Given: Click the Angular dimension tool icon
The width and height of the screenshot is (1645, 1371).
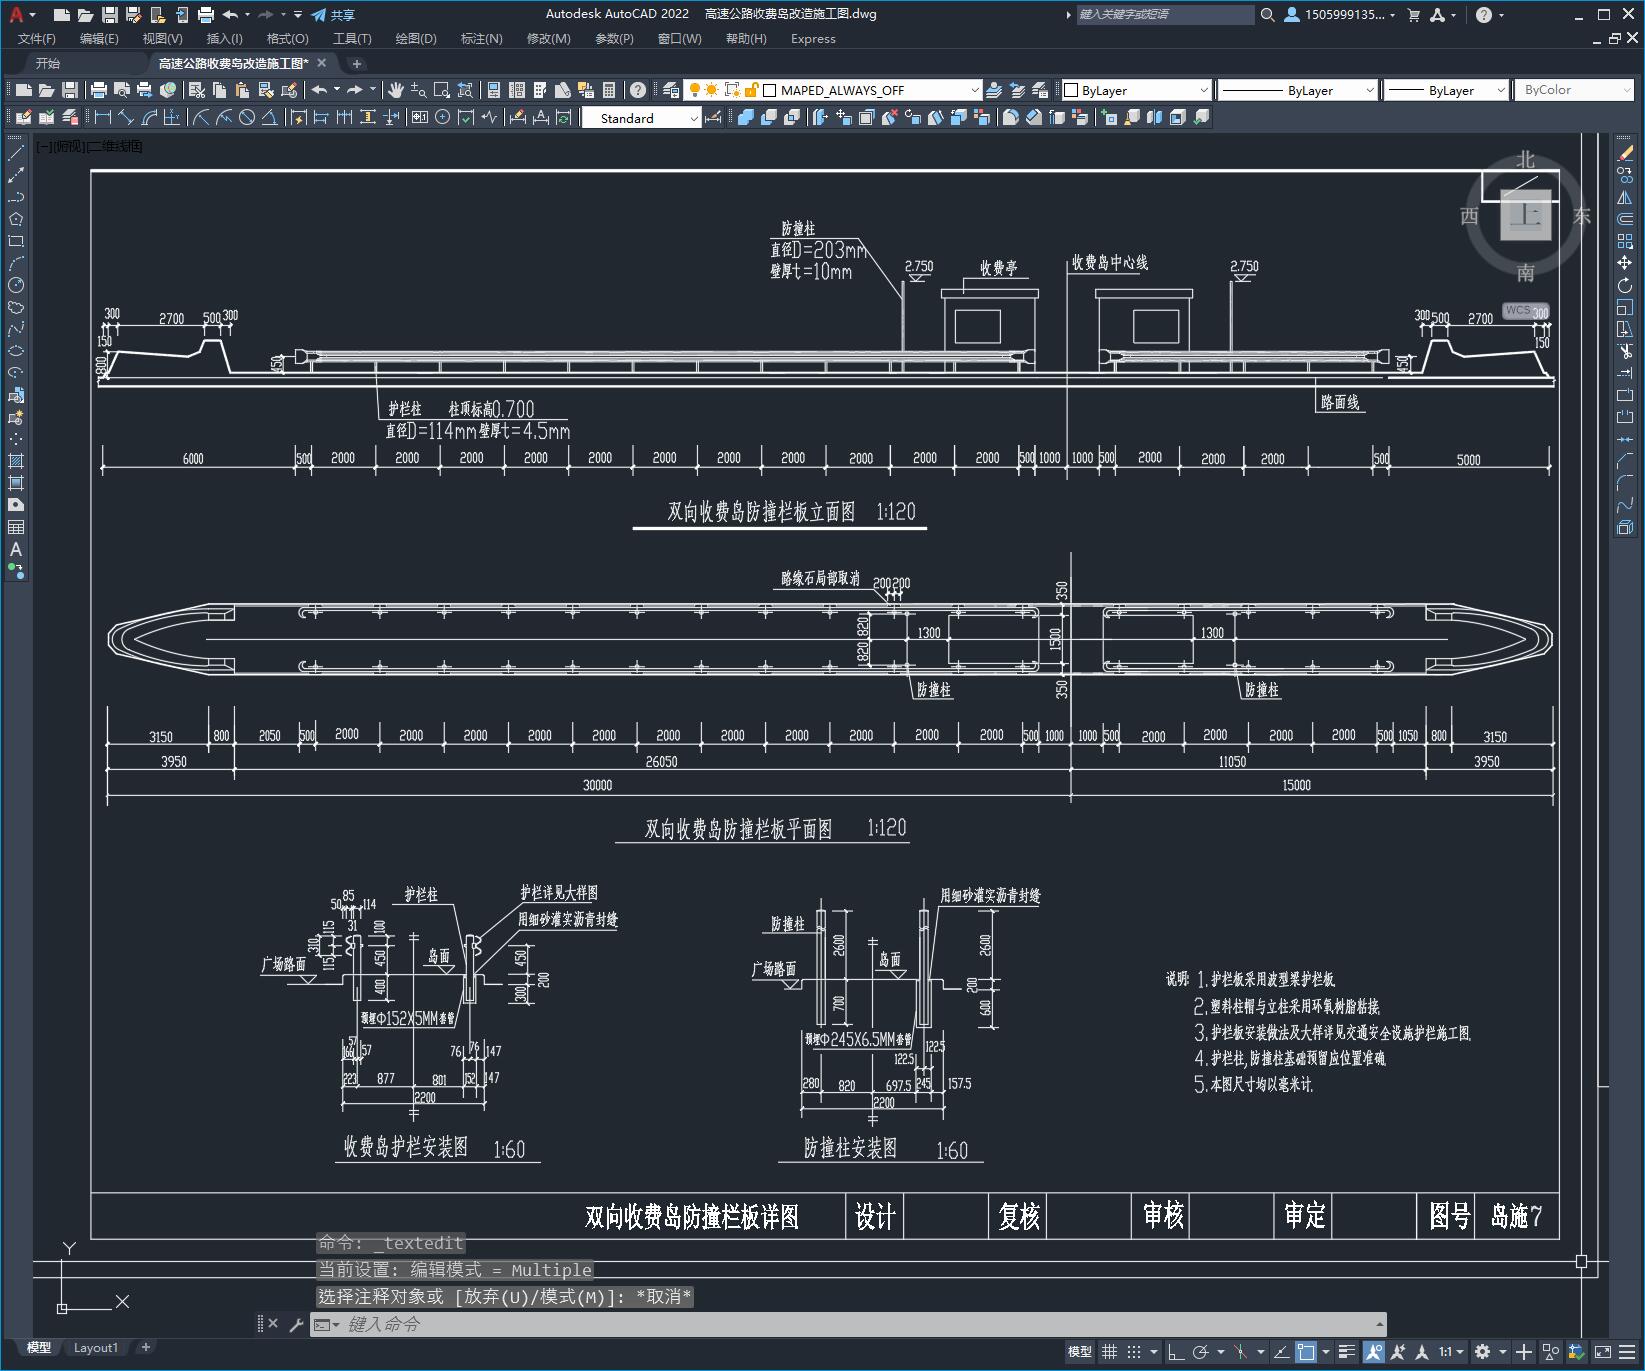Looking at the screenshot, I should coord(269,118).
